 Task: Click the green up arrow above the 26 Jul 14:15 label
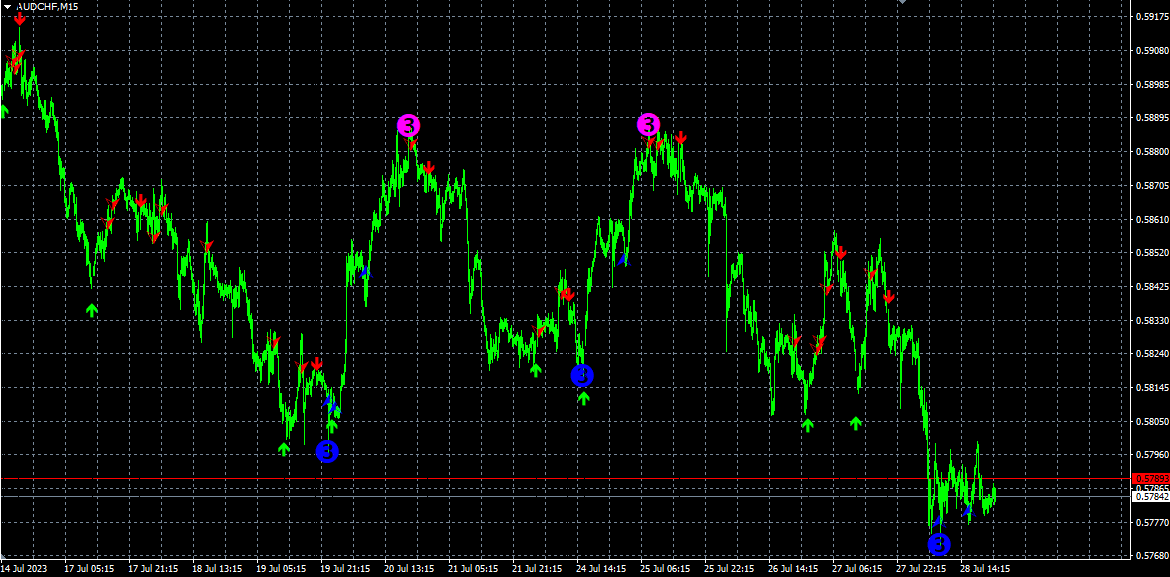tap(807, 425)
